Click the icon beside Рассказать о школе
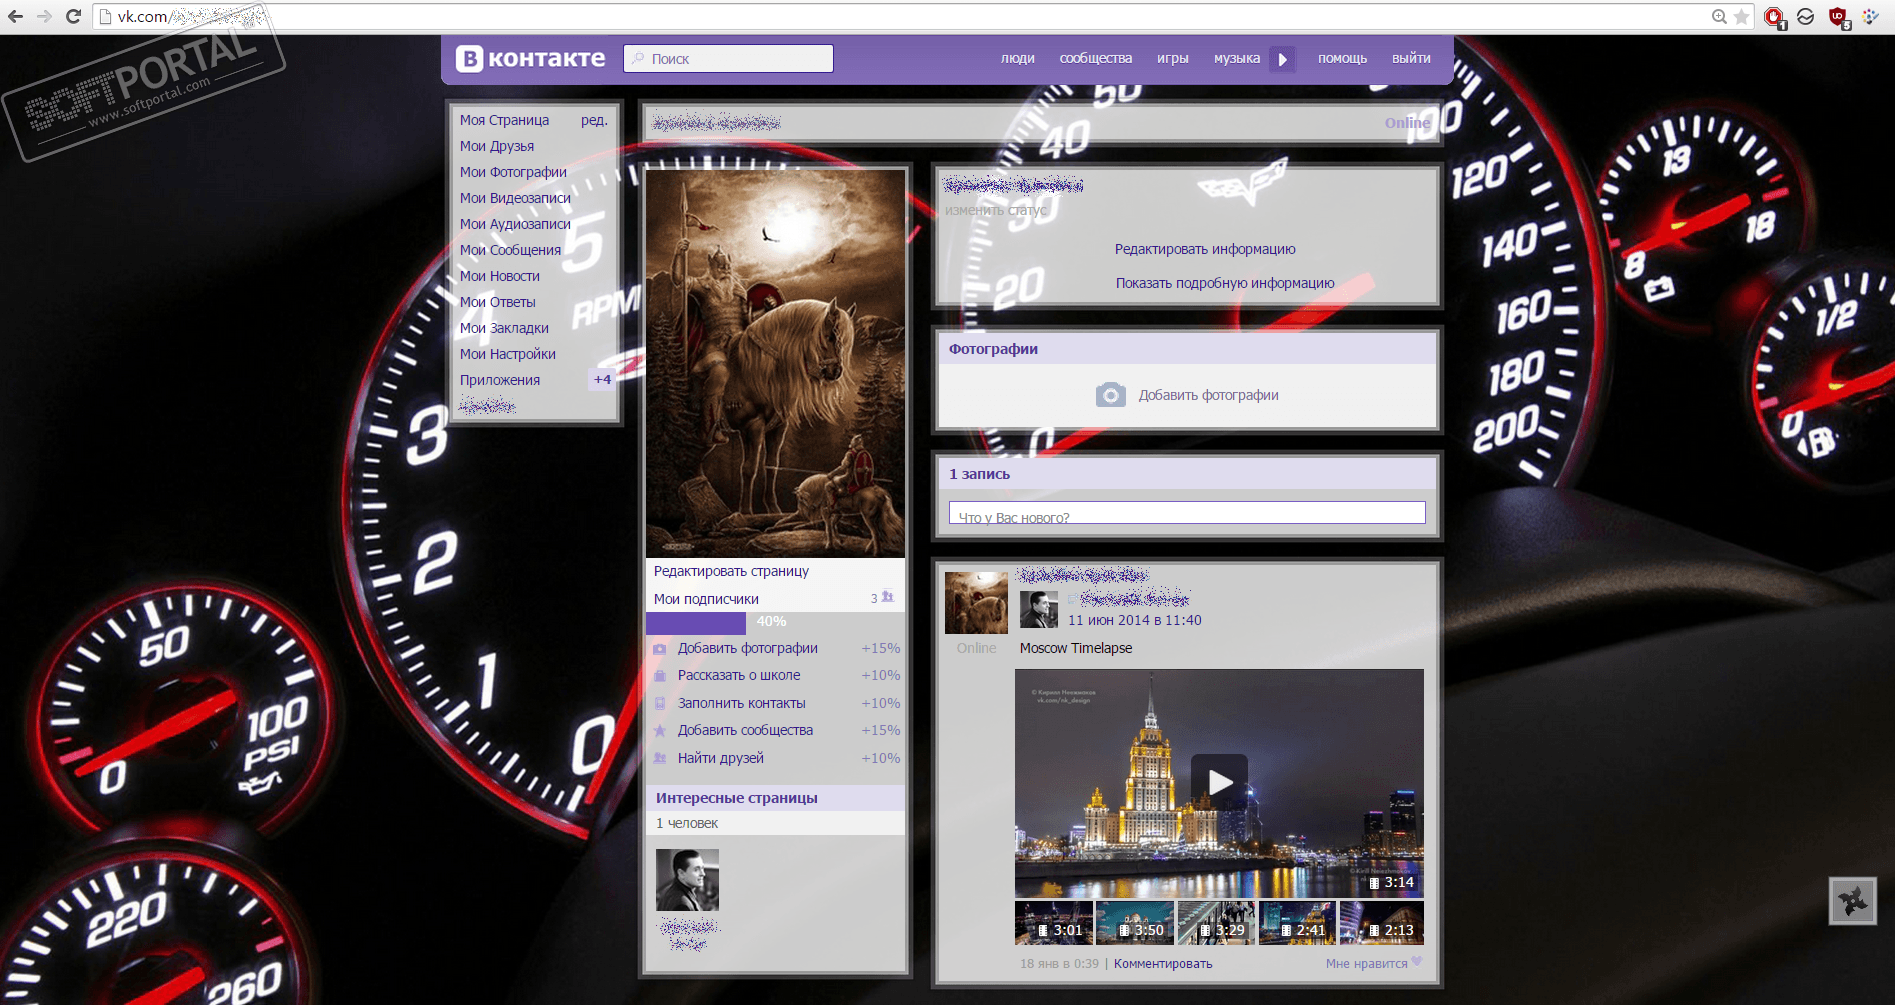The width and height of the screenshot is (1895, 1005). 660,676
